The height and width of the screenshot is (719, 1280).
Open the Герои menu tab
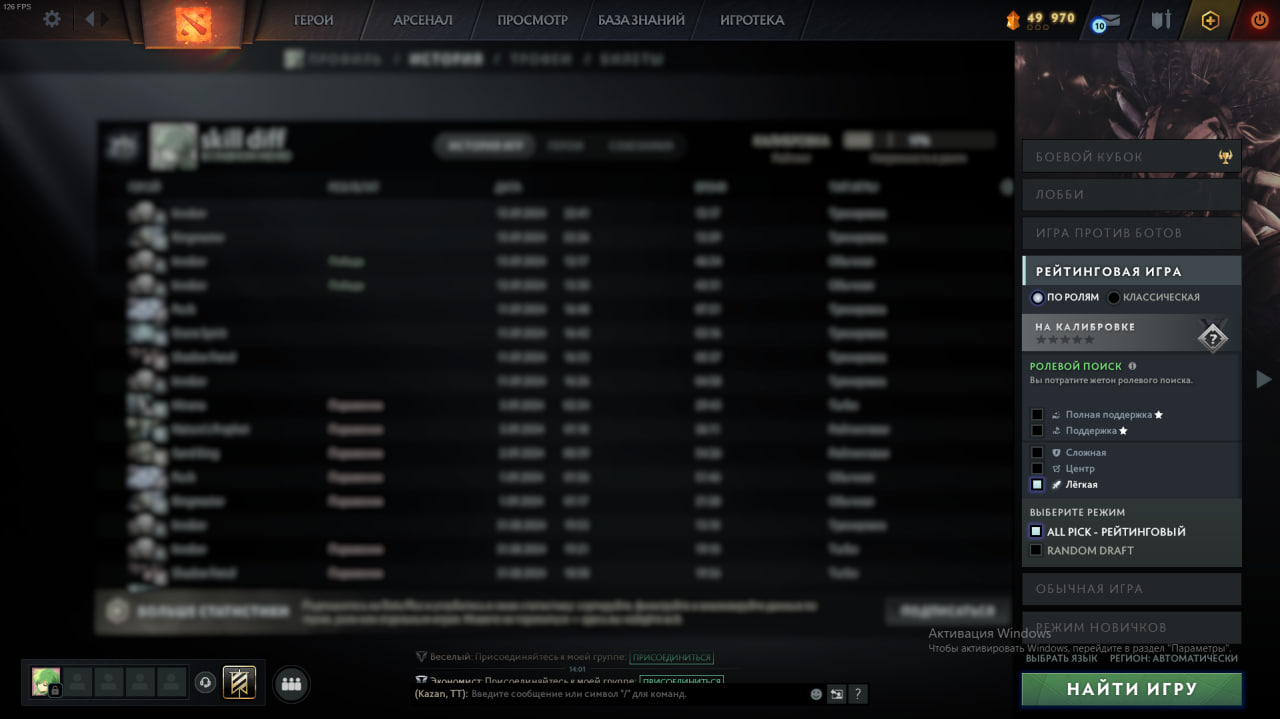click(x=314, y=20)
